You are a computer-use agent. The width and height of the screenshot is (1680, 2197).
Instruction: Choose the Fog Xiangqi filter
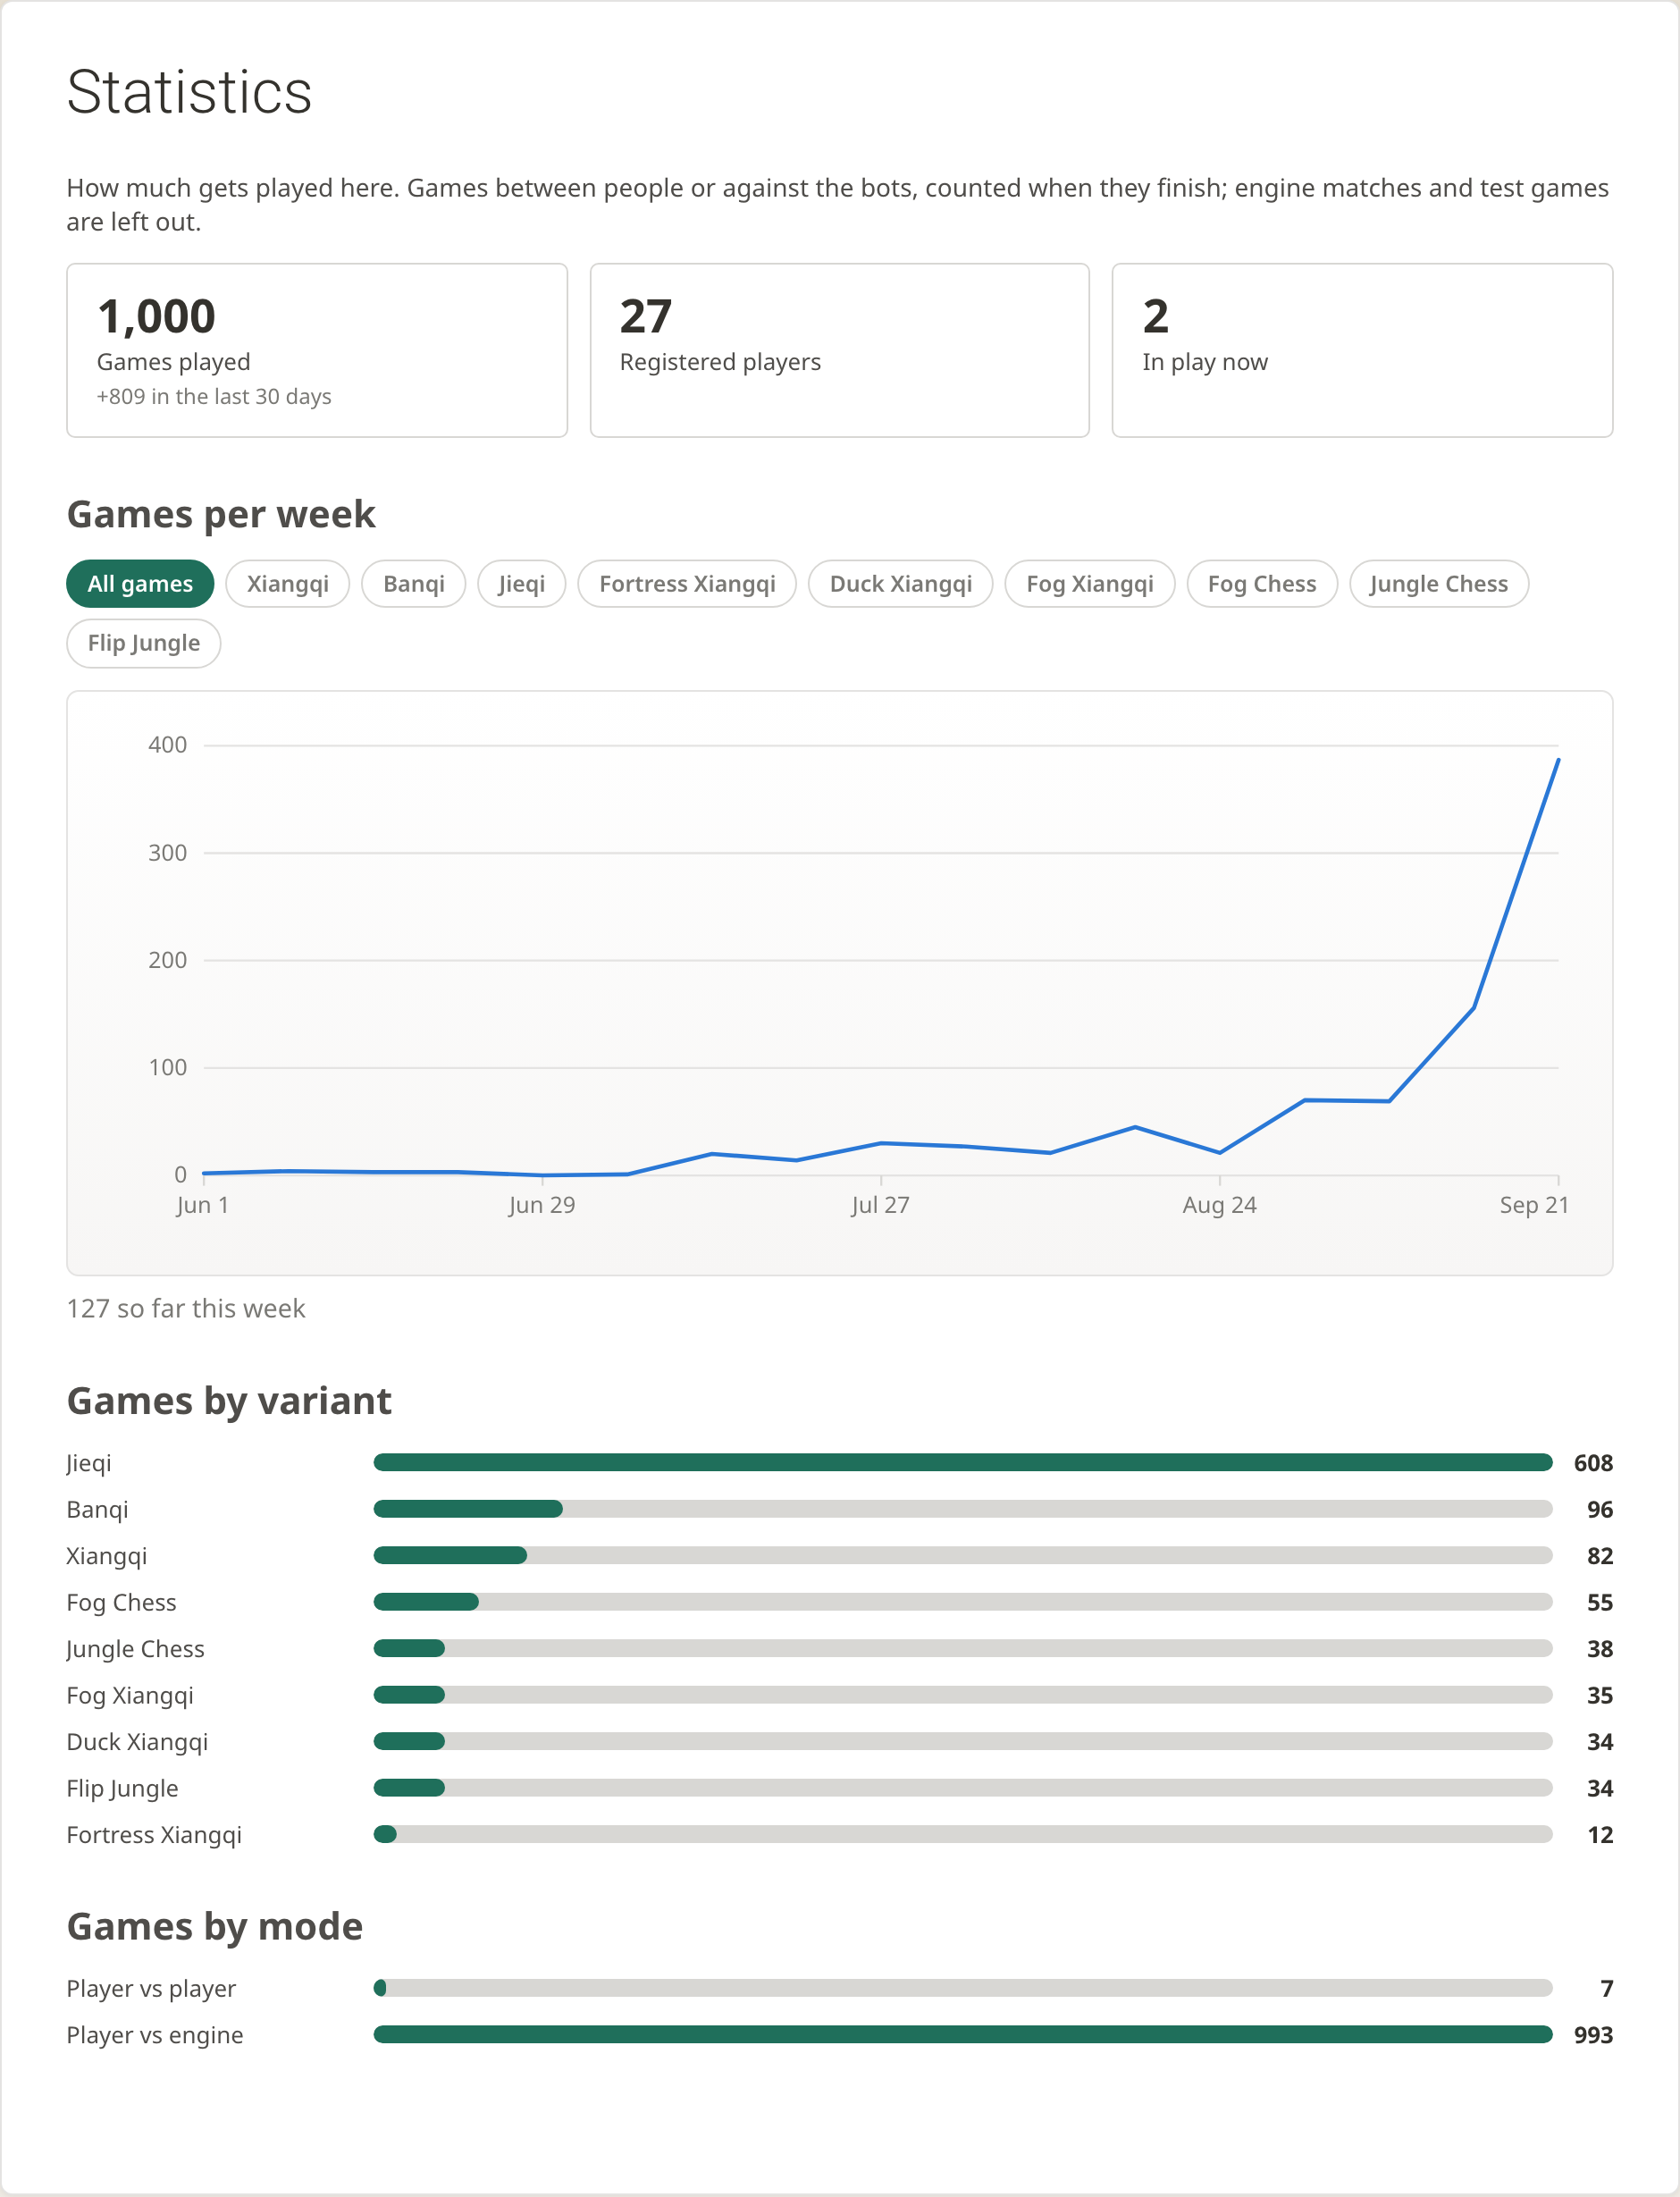tap(1089, 584)
